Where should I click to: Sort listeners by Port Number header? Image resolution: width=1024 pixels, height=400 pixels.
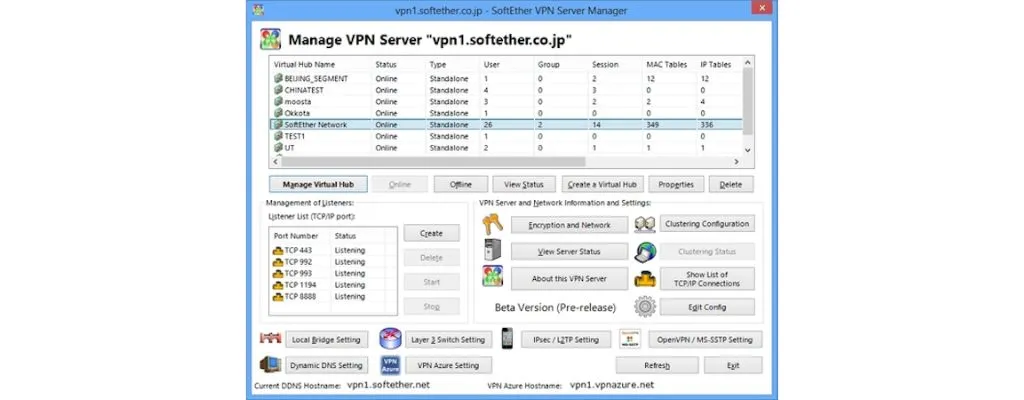coord(300,236)
